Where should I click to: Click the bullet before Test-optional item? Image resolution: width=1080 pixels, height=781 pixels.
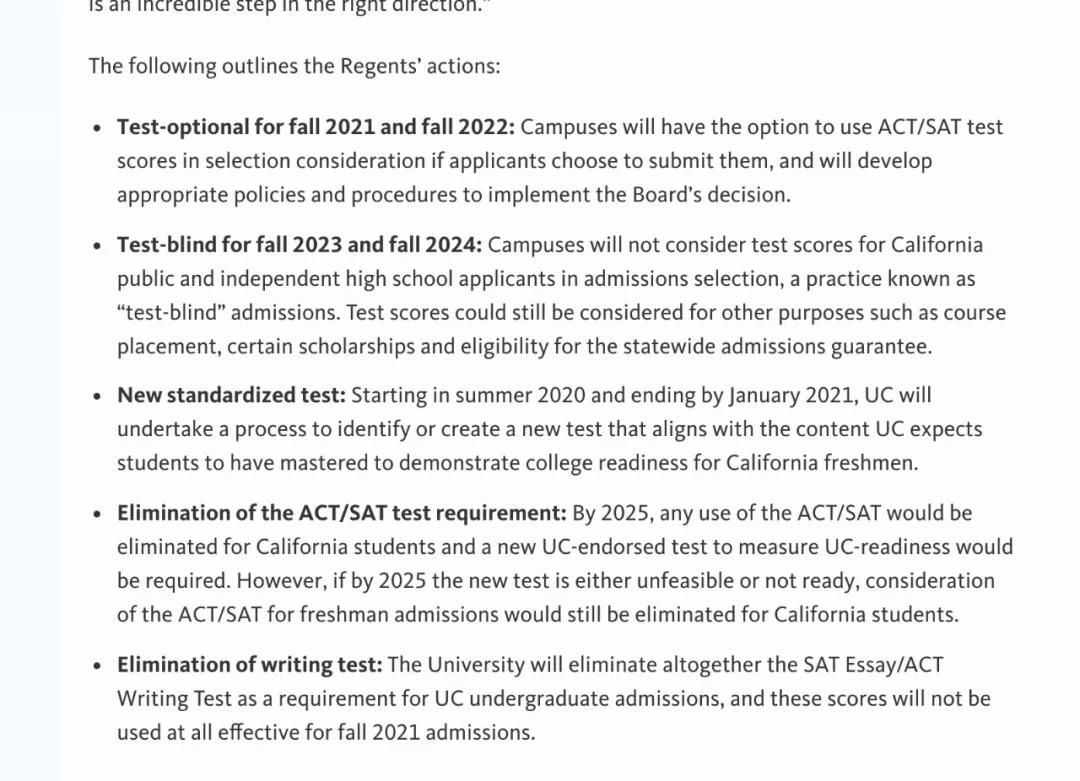[97, 128]
